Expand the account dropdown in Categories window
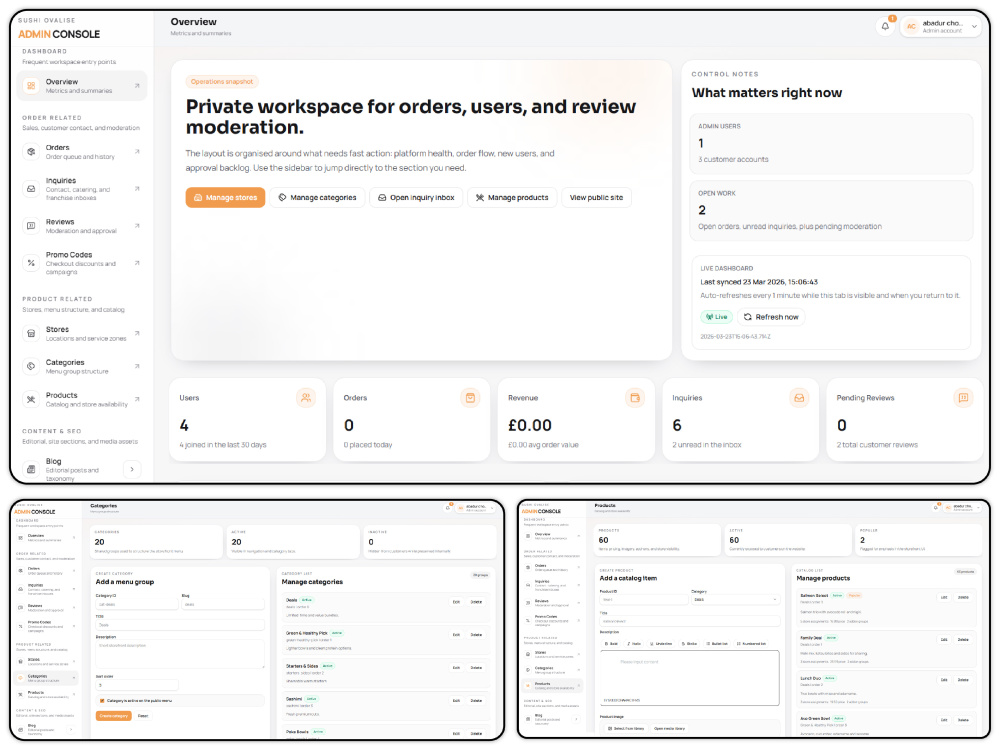The image size is (1000, 750). [476, 508]
